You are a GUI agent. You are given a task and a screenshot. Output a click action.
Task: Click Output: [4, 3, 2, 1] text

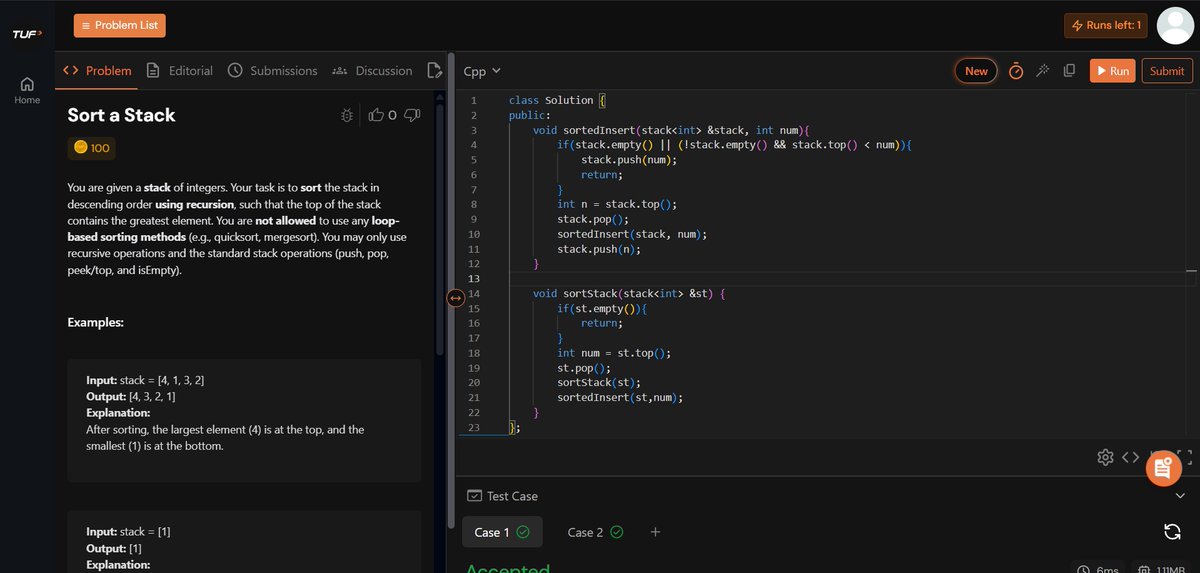pos(132,397)
